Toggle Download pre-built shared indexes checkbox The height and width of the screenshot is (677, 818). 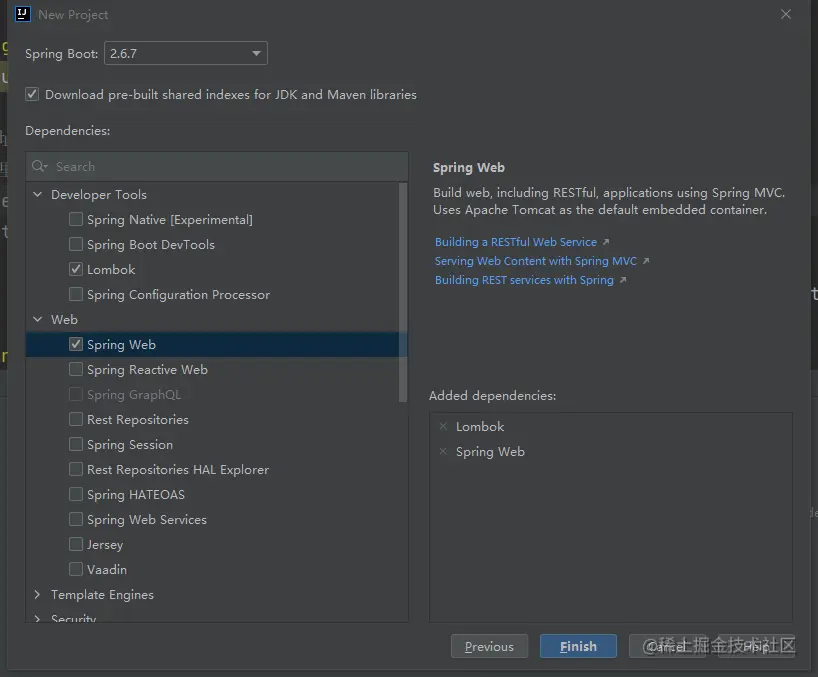tap(32, 94)
